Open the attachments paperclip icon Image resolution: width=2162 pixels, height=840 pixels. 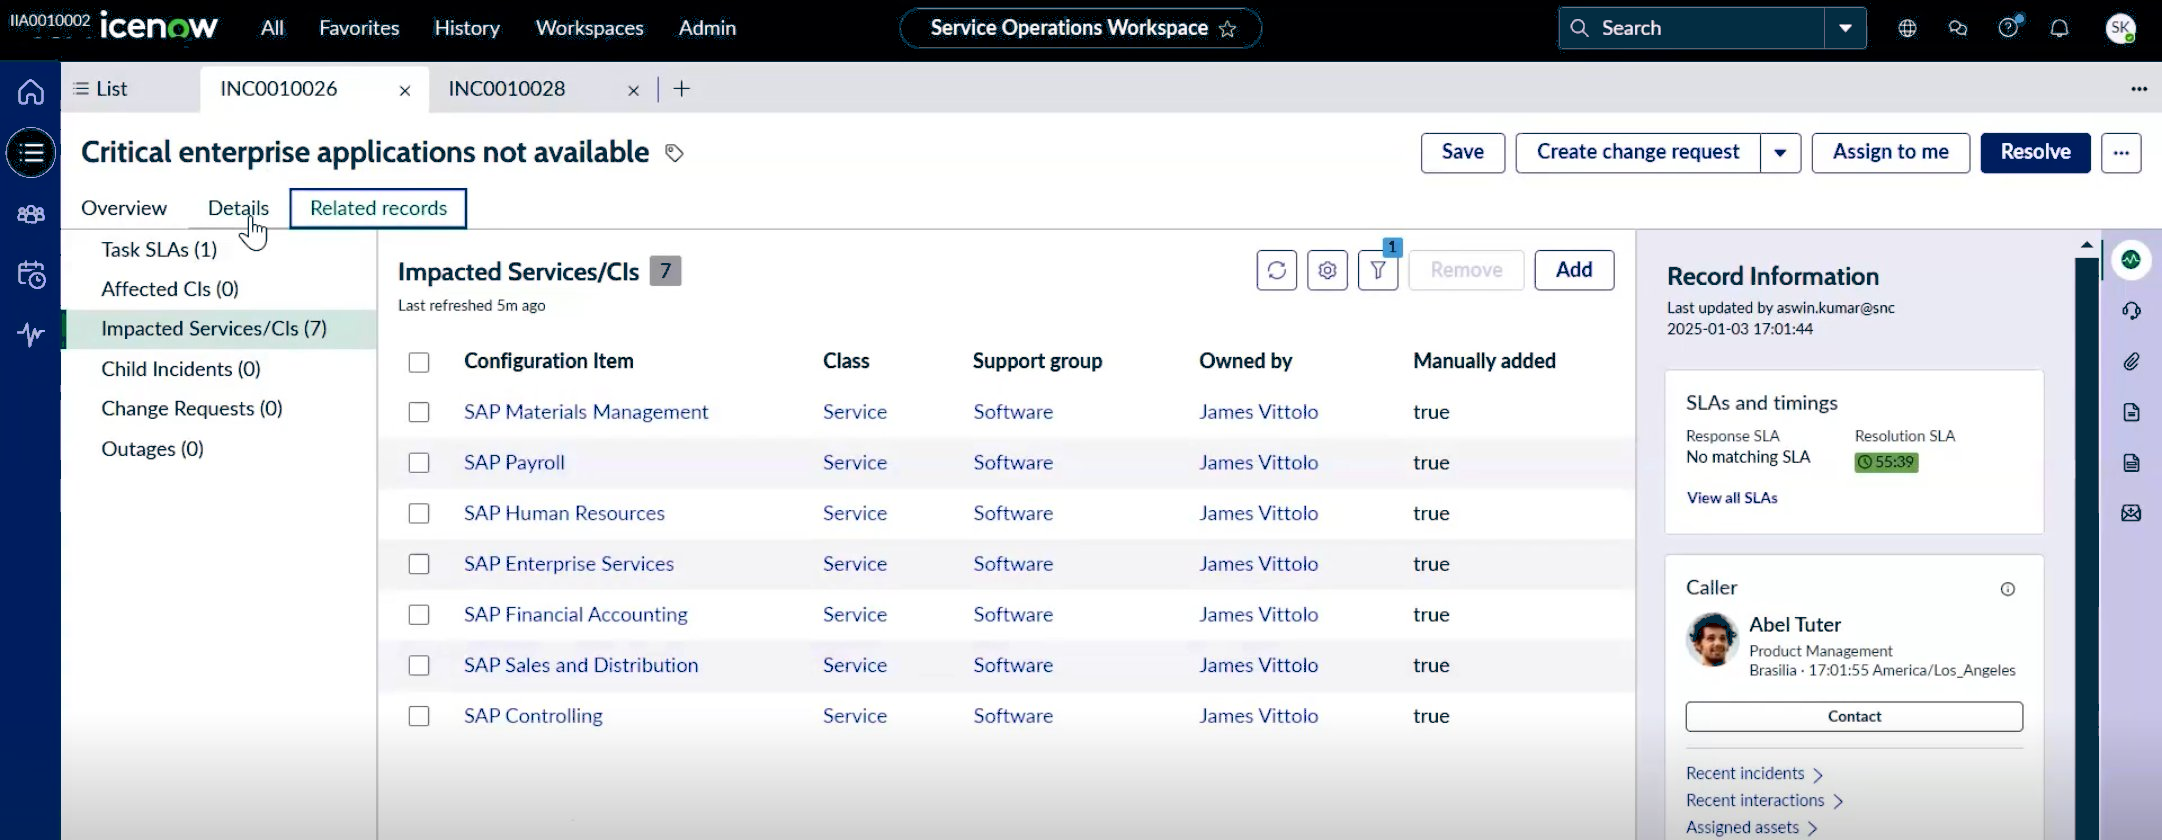coord(2131,362)
